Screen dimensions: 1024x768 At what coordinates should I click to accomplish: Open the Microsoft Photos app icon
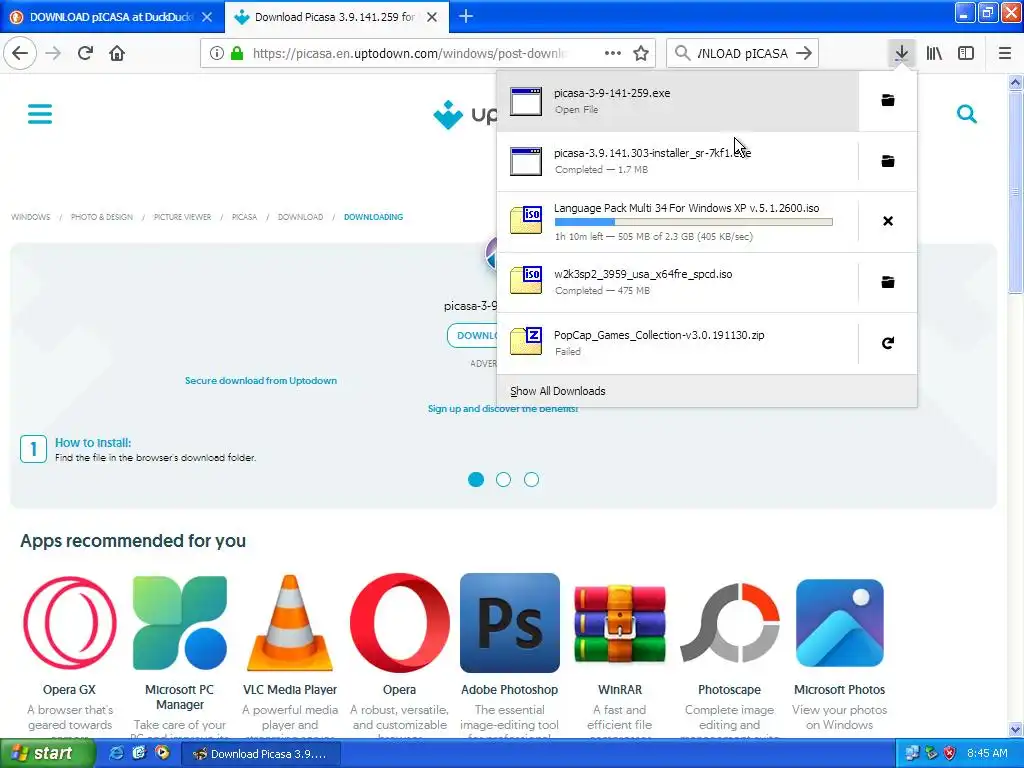click(840, 623)
